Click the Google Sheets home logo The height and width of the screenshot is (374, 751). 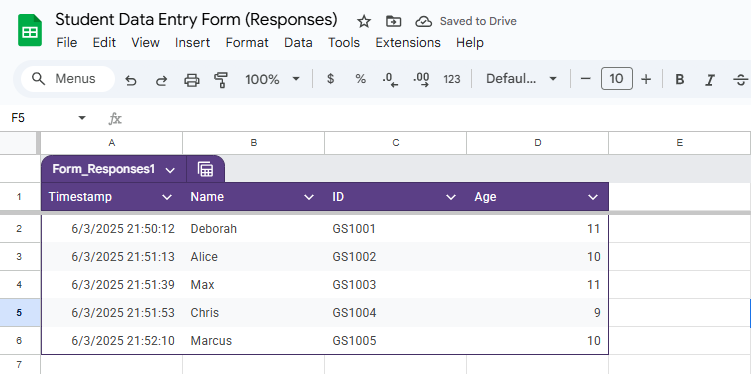click(x=30, y=30)
